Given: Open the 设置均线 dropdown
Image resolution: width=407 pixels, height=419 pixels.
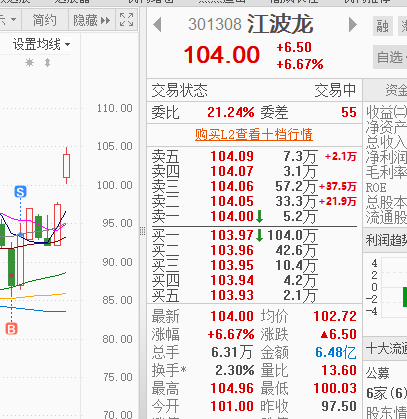Looking at the screenshot, I should click(x=41, y=44).
